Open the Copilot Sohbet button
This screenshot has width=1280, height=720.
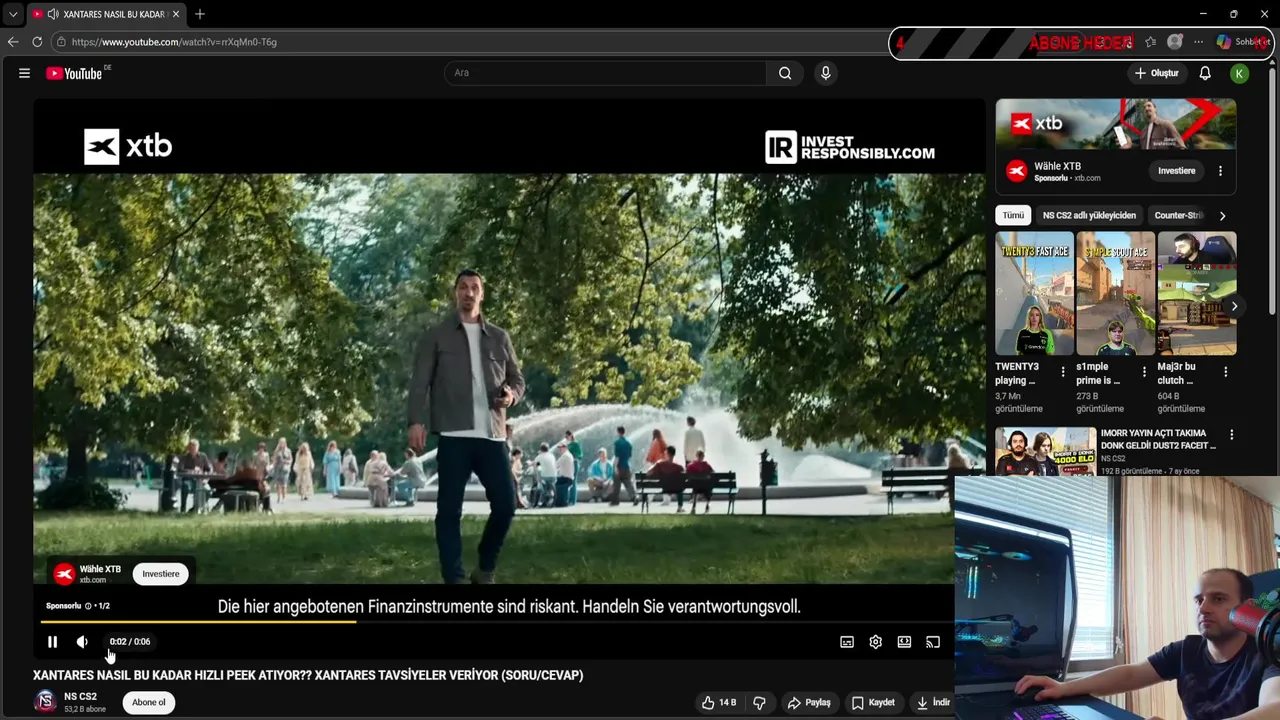pyautogui.click(x=1243, y=42)
